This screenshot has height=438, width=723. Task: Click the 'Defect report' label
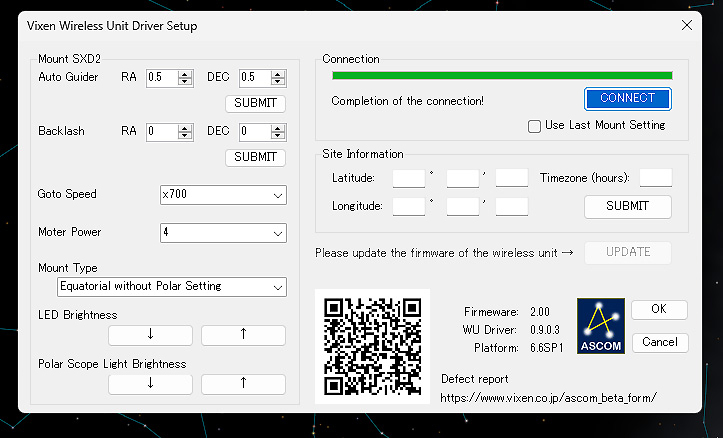click(474, 379)
